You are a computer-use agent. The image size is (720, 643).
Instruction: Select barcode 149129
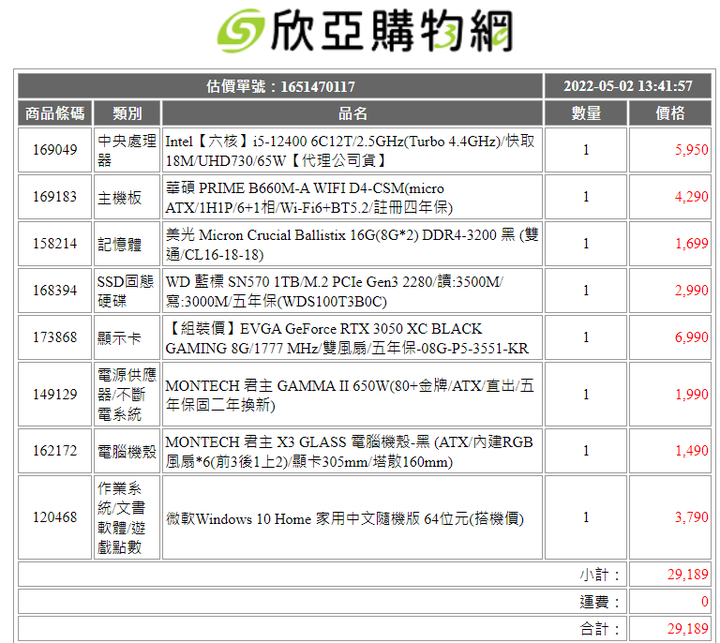coord(55,394)
